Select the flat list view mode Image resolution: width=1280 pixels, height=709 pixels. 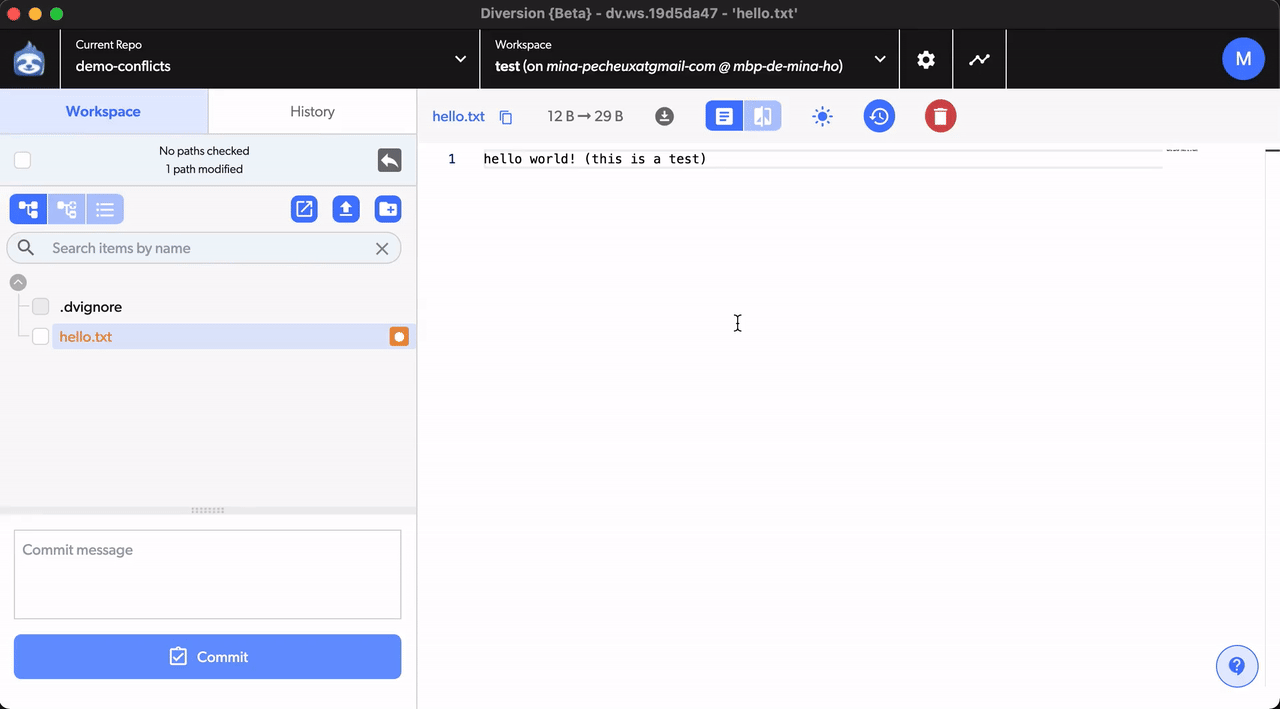(x=104, y=209)
